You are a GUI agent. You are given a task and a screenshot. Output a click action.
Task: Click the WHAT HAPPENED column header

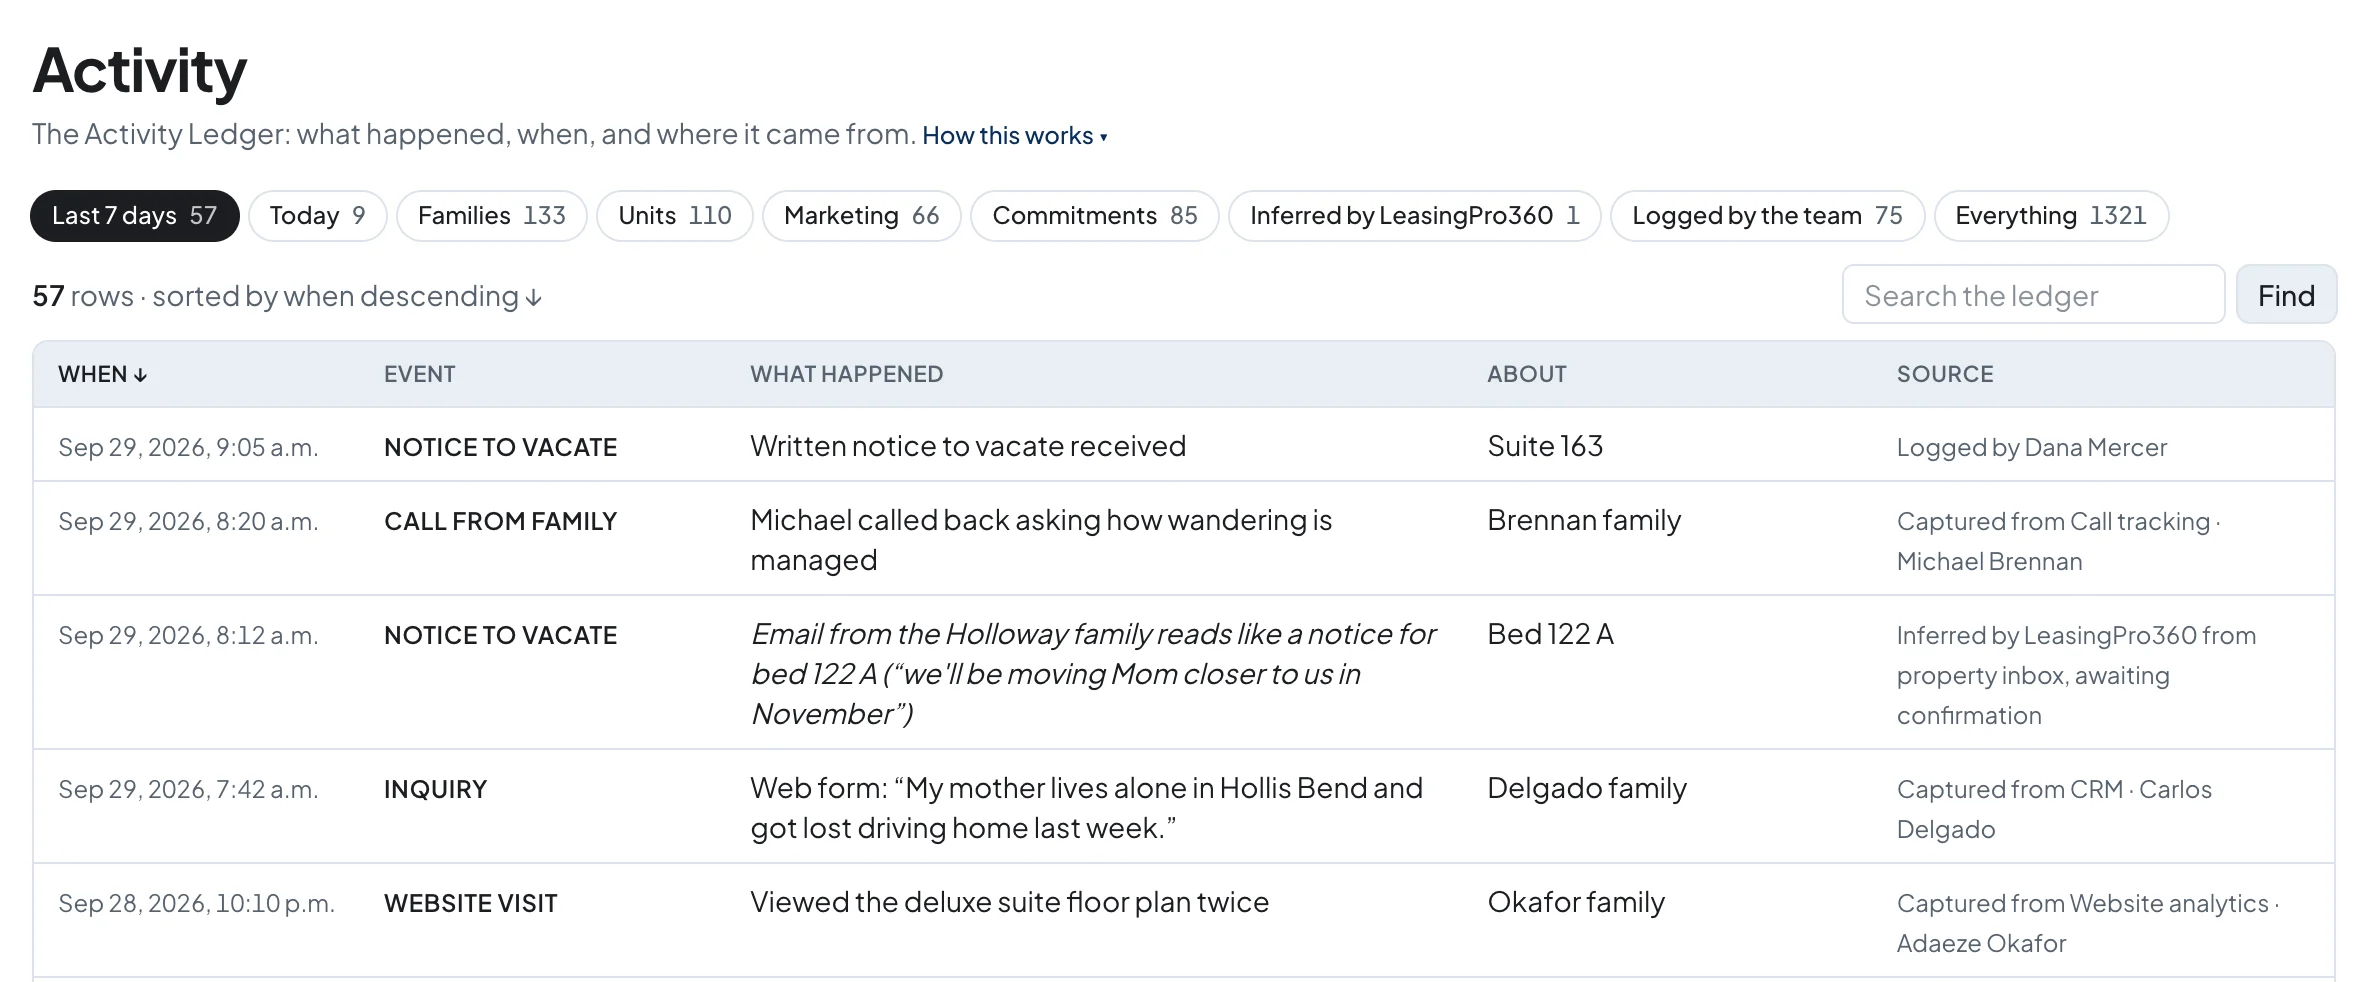846,374
